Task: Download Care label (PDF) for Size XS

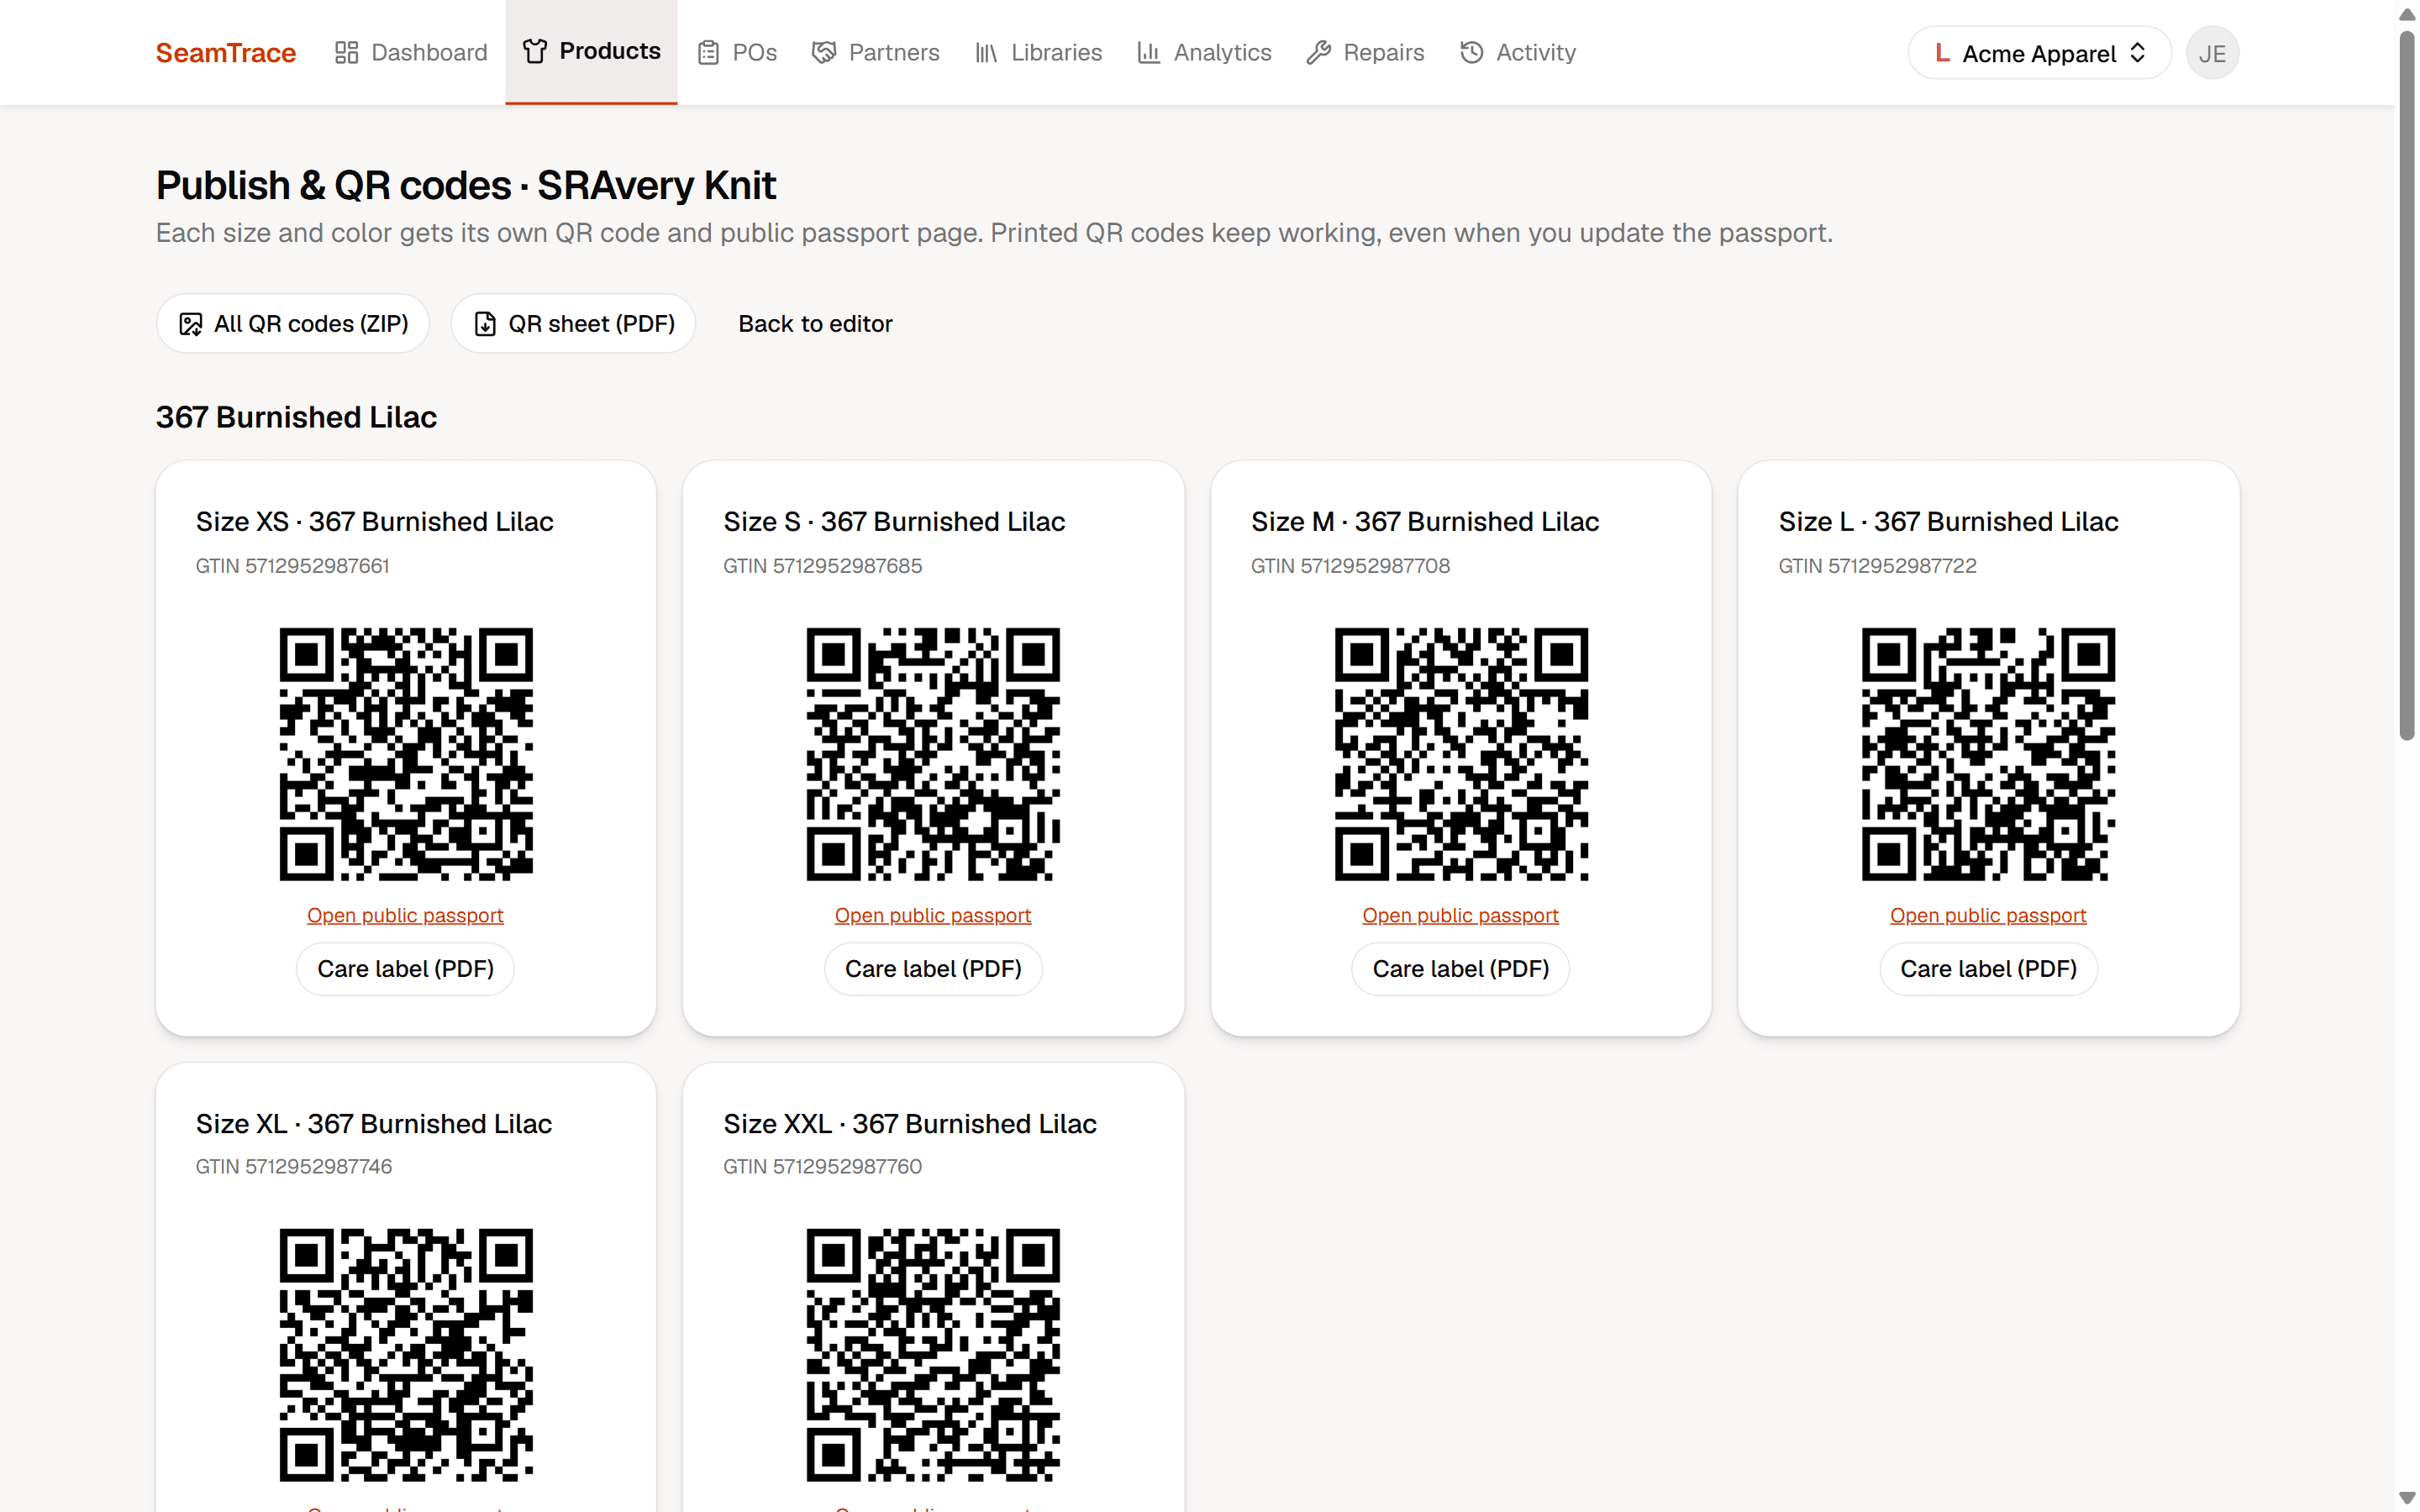Action: (x=405, y=969)
